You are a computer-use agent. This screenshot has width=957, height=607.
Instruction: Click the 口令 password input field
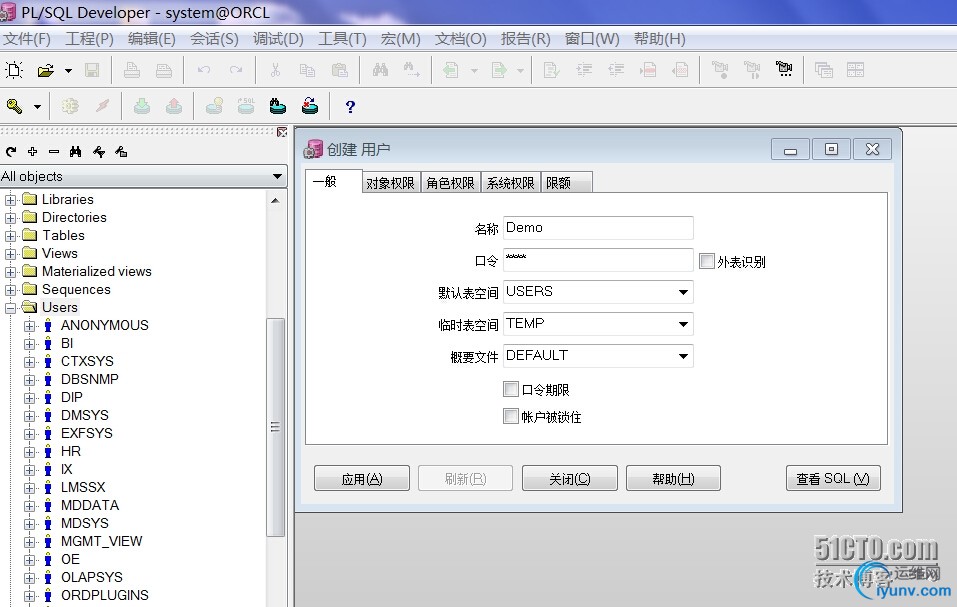598,260
